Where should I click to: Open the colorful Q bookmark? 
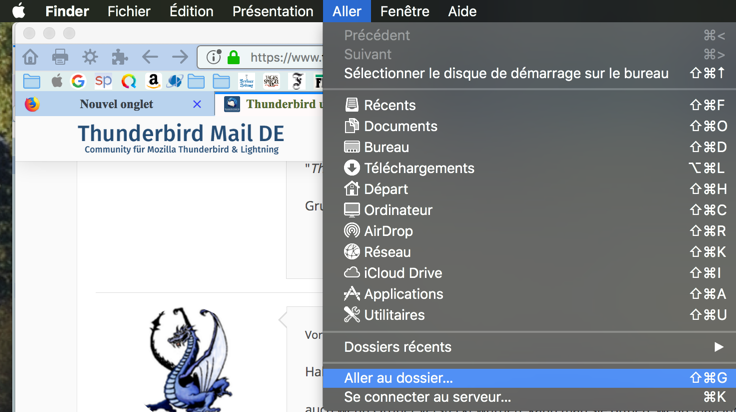click(x=129, y=81)
